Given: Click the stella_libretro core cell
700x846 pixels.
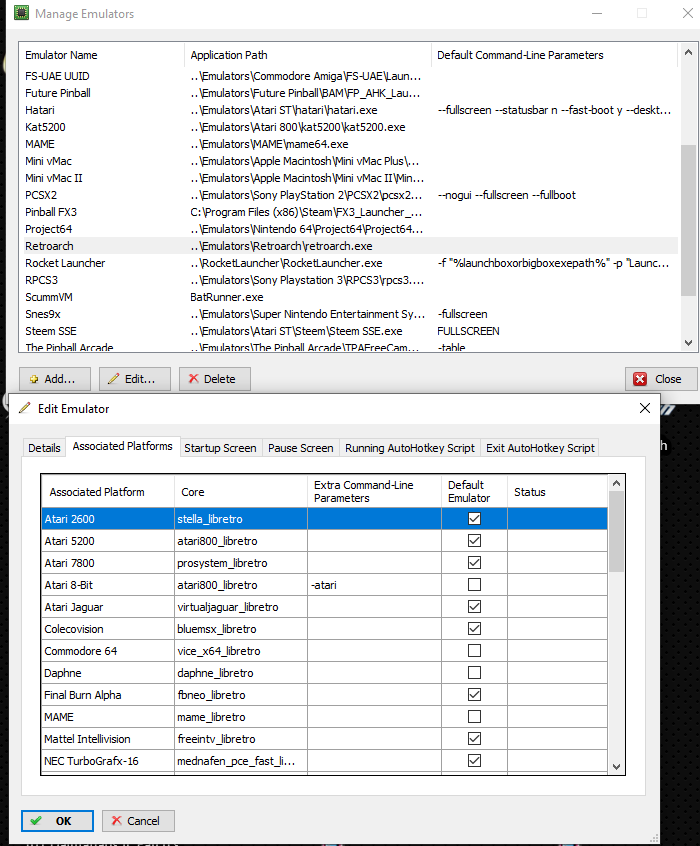Looking at the screenshot, I should click(241, 518).
